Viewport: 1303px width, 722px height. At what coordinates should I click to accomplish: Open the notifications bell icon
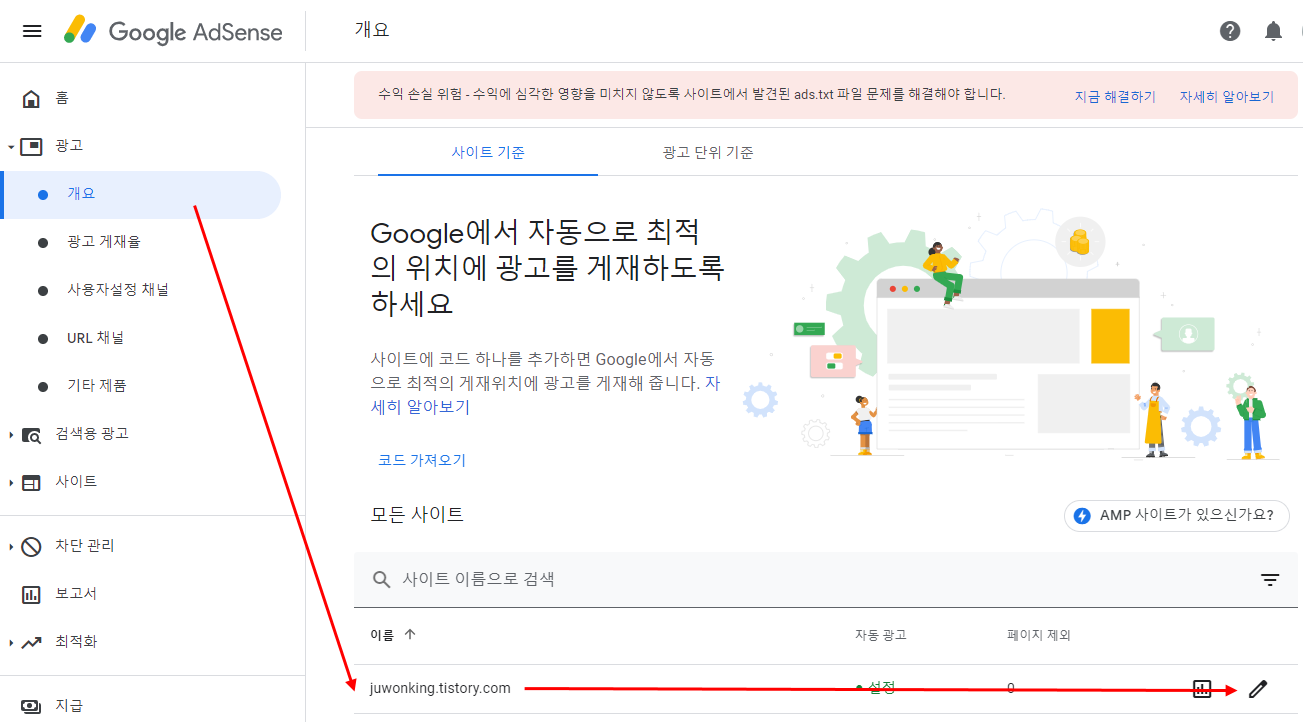click(1273, 31)
